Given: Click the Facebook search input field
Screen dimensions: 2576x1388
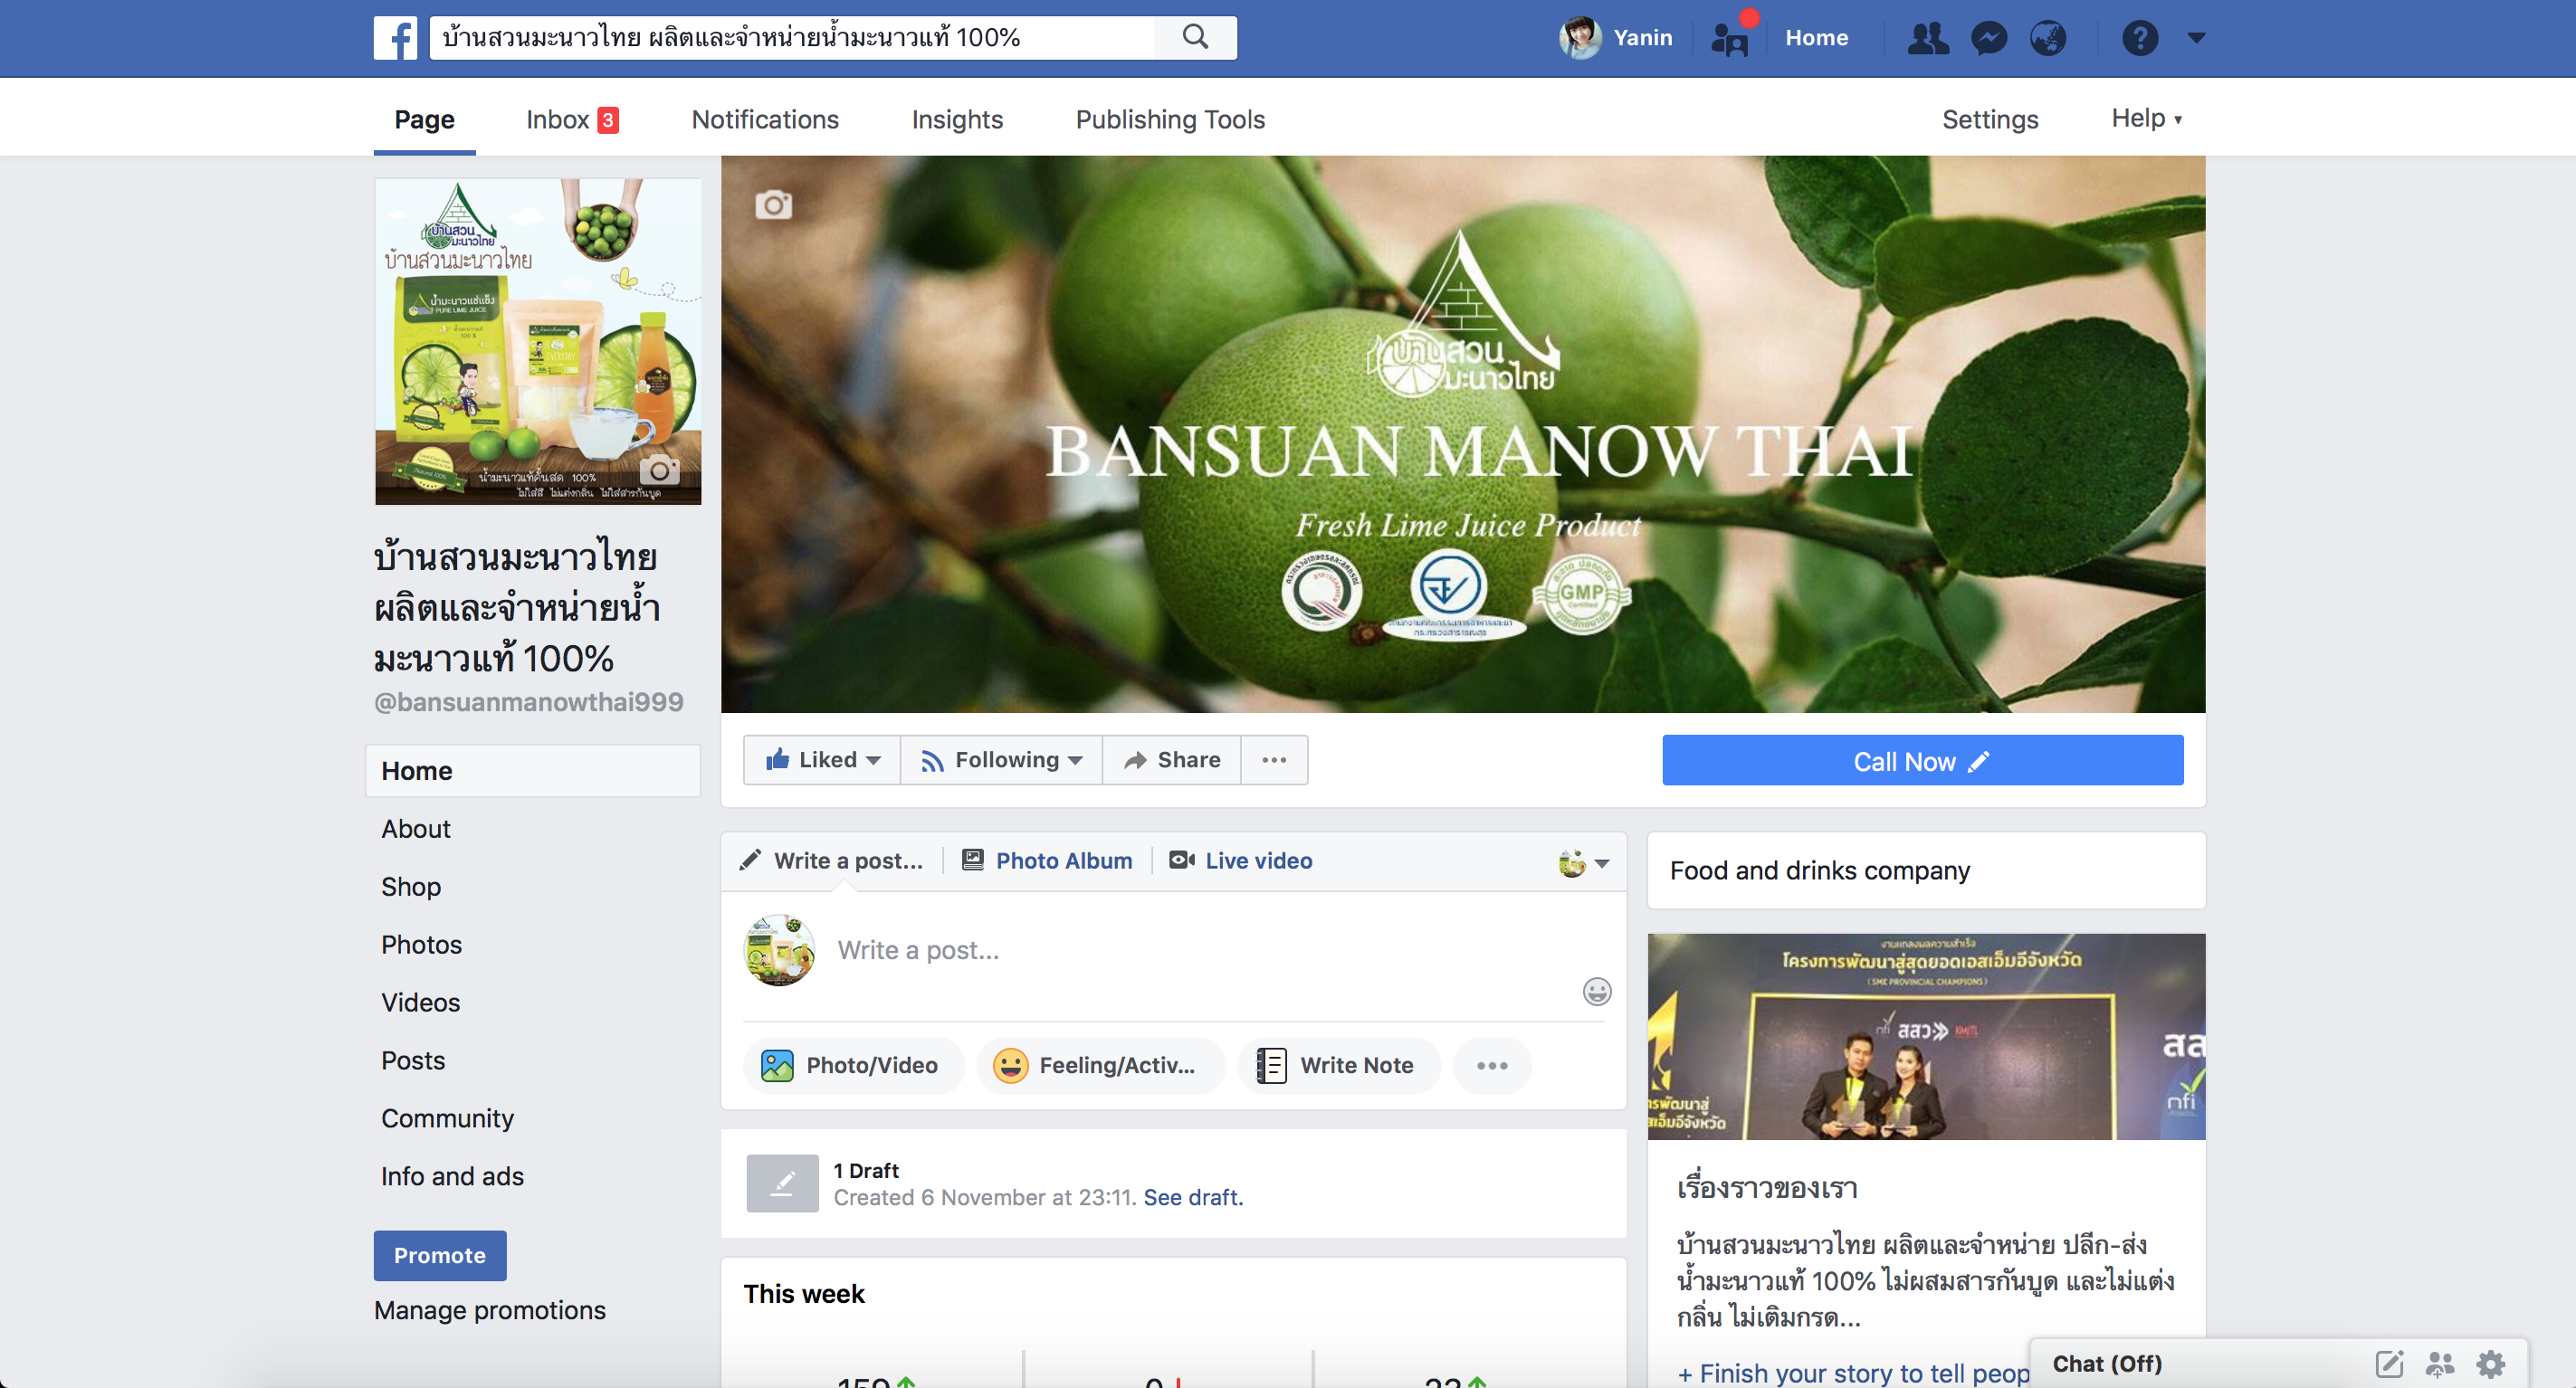Looking at the screenshot, I should point(792,38).
